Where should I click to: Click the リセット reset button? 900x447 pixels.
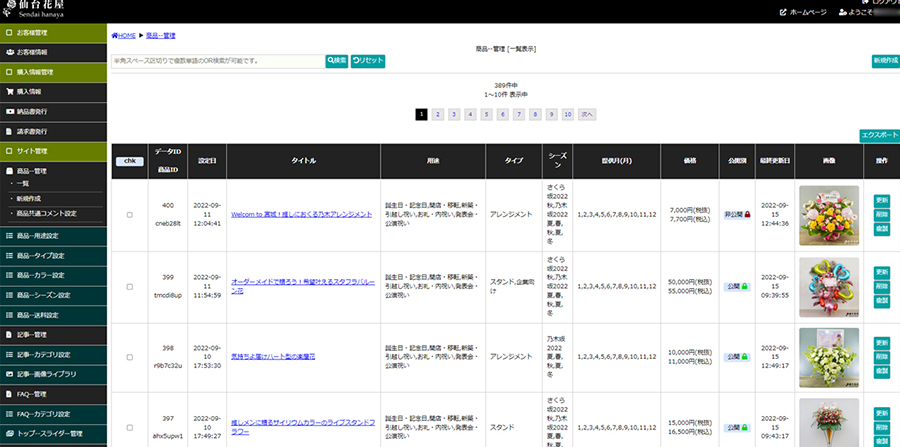pyautogui.click(x=368, y=61)
